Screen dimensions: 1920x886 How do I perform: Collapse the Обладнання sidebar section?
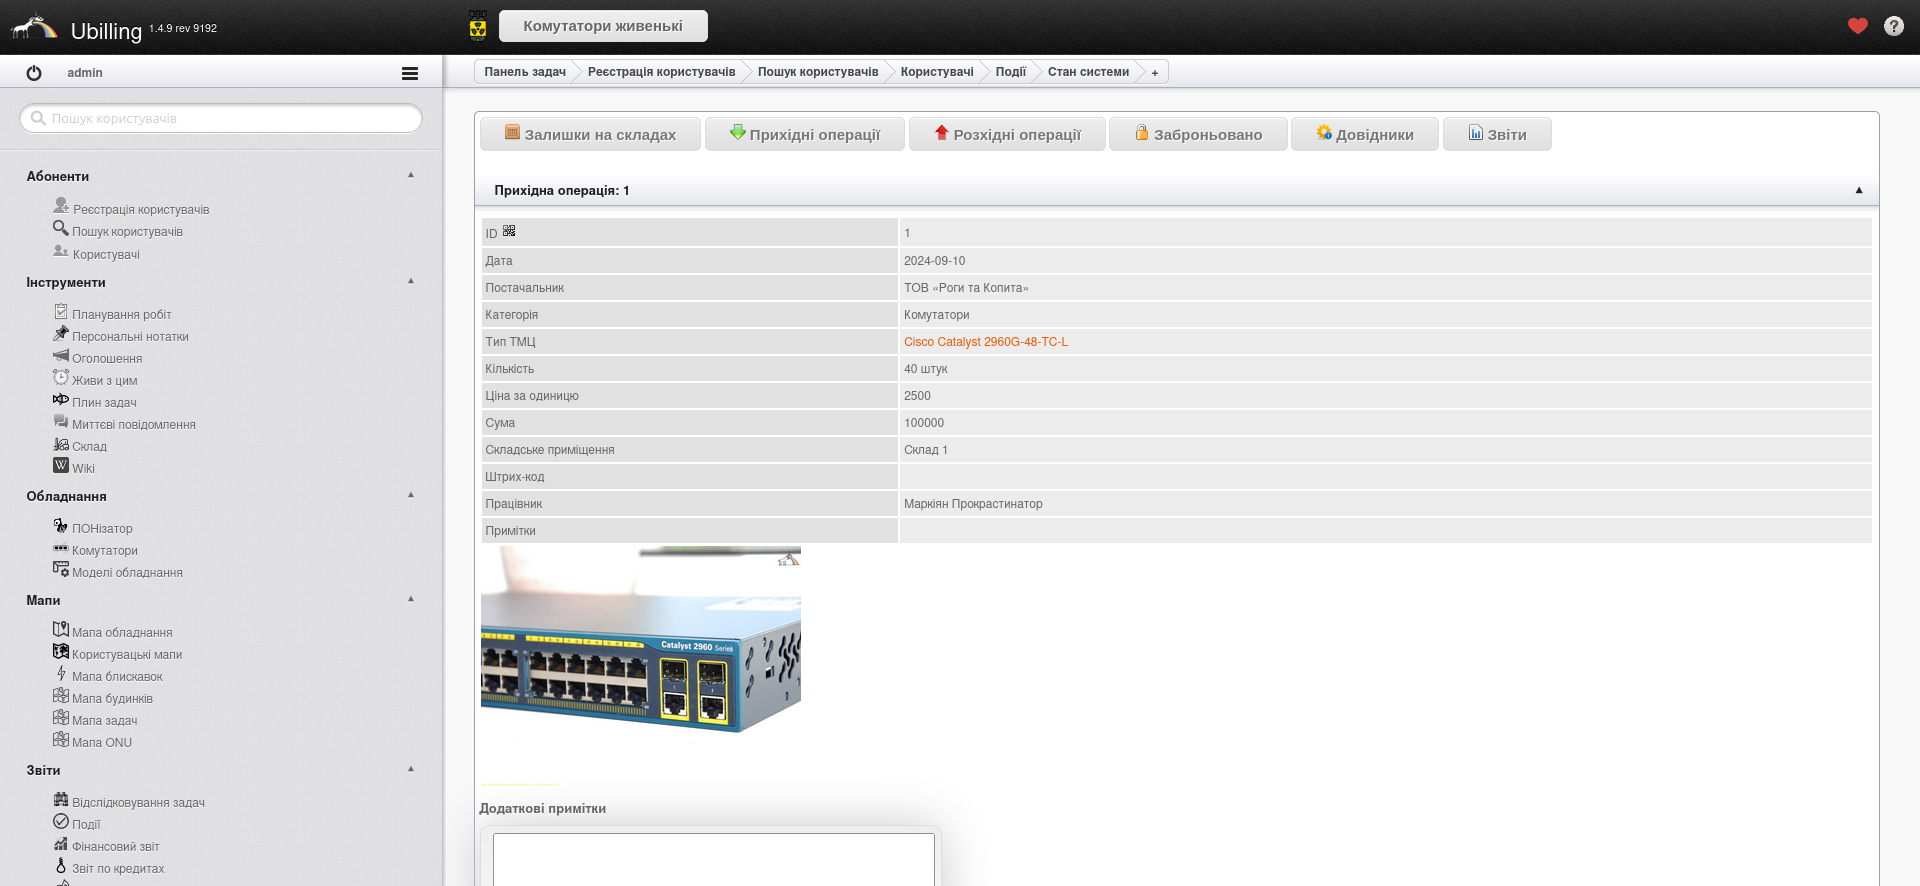pos(411,495)
